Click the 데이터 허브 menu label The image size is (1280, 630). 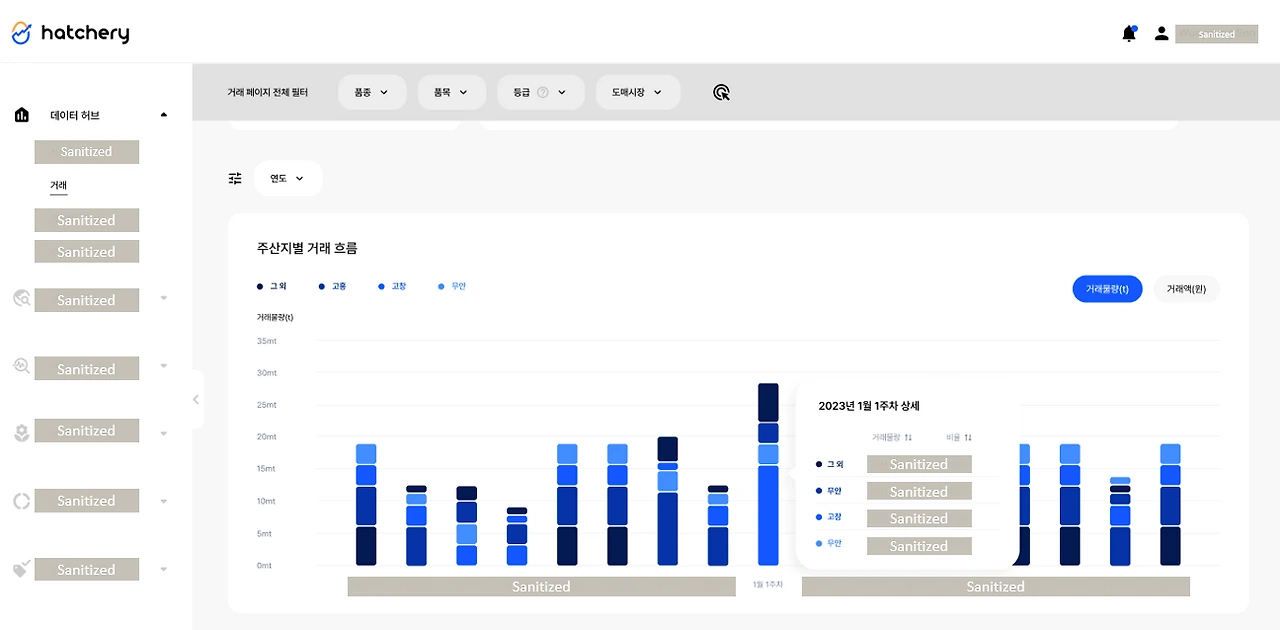point(75,115)
